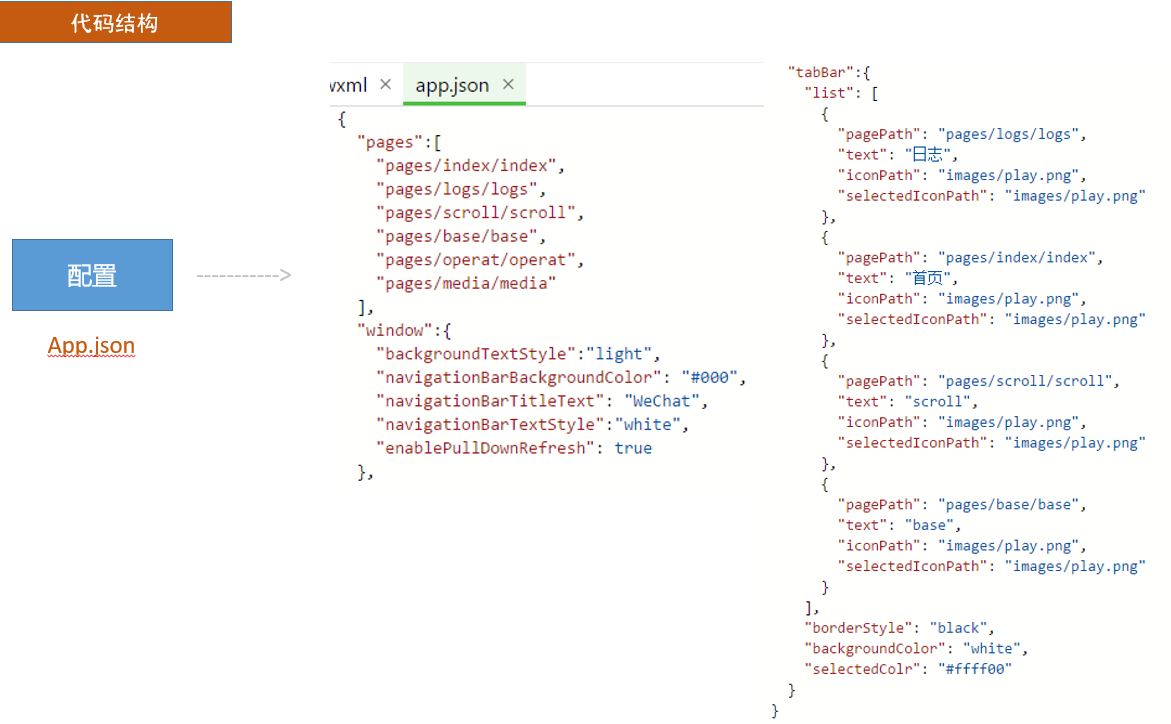The height and width of the screenshot is (724, 1171).
Task: Click the "backgroundColor": "white" line
Action: 916,649
